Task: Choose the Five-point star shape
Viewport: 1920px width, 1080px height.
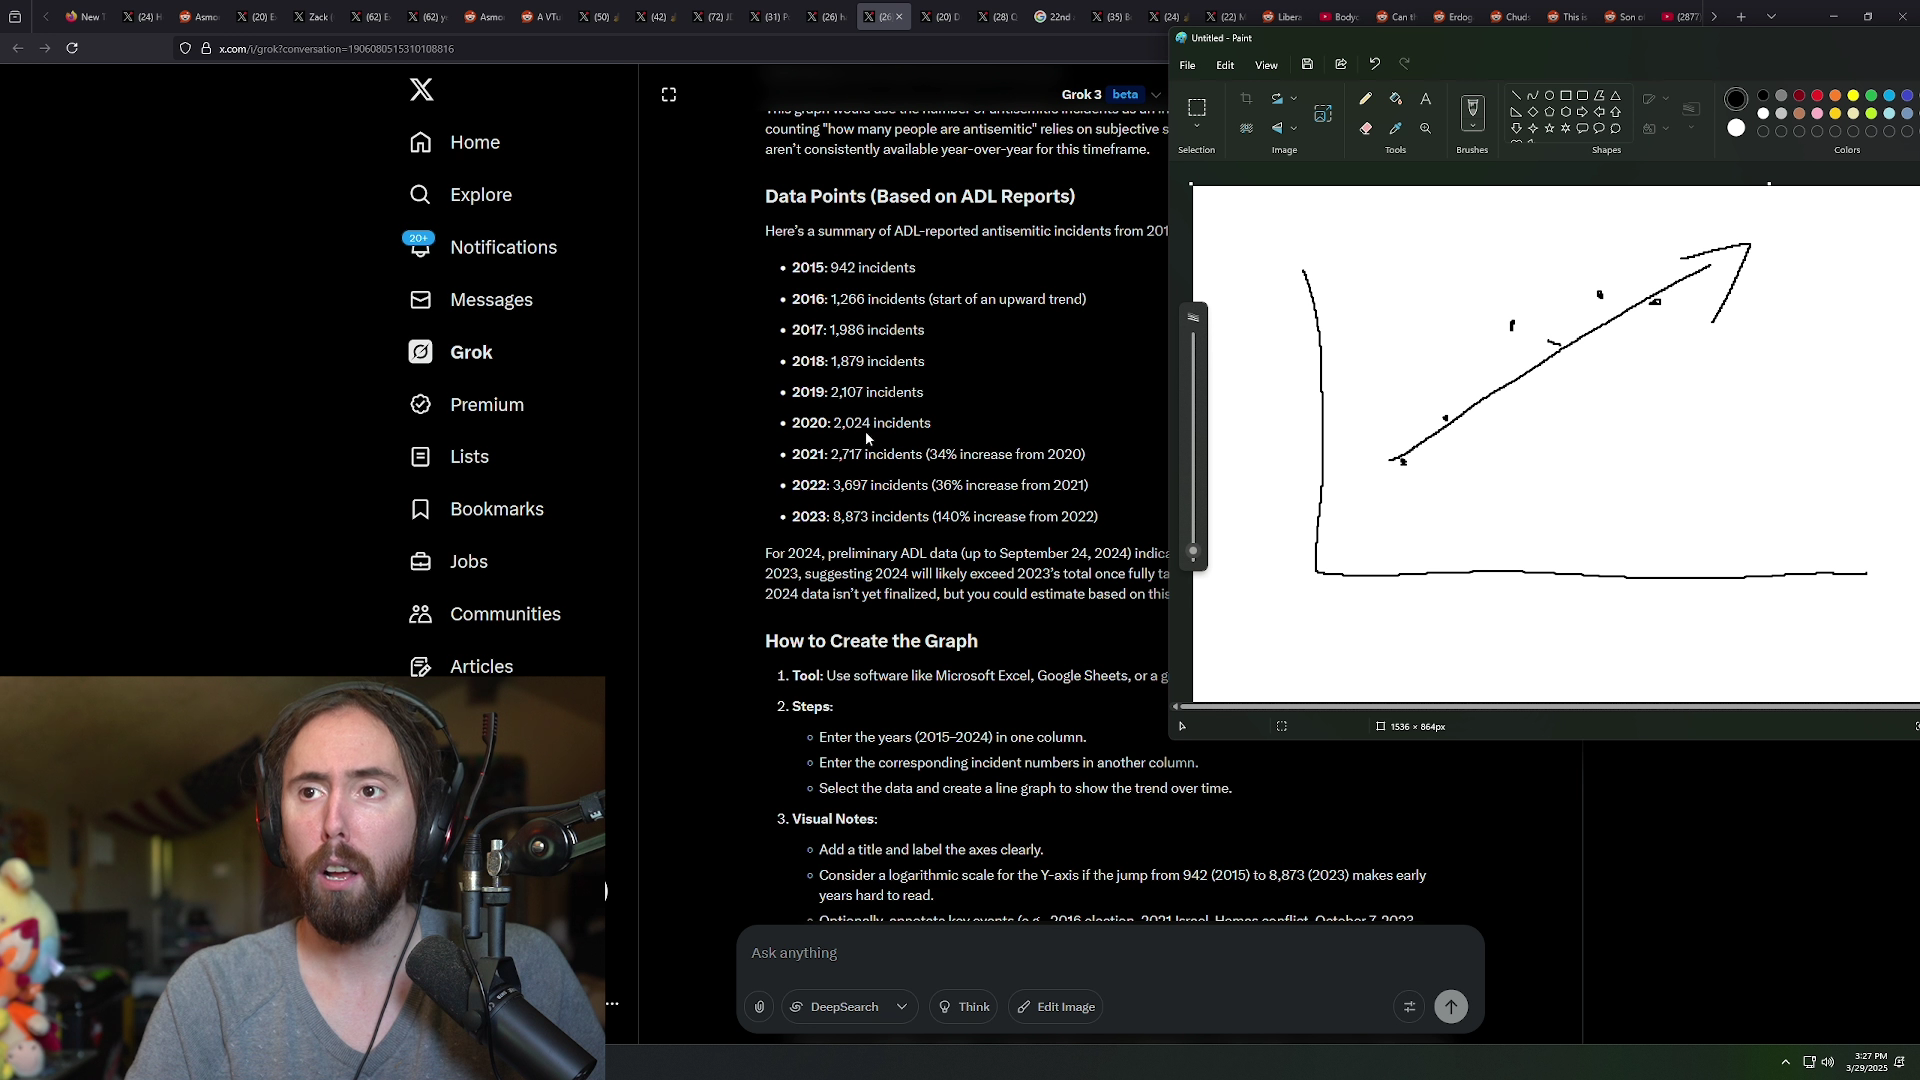Action: (1549, 128)
